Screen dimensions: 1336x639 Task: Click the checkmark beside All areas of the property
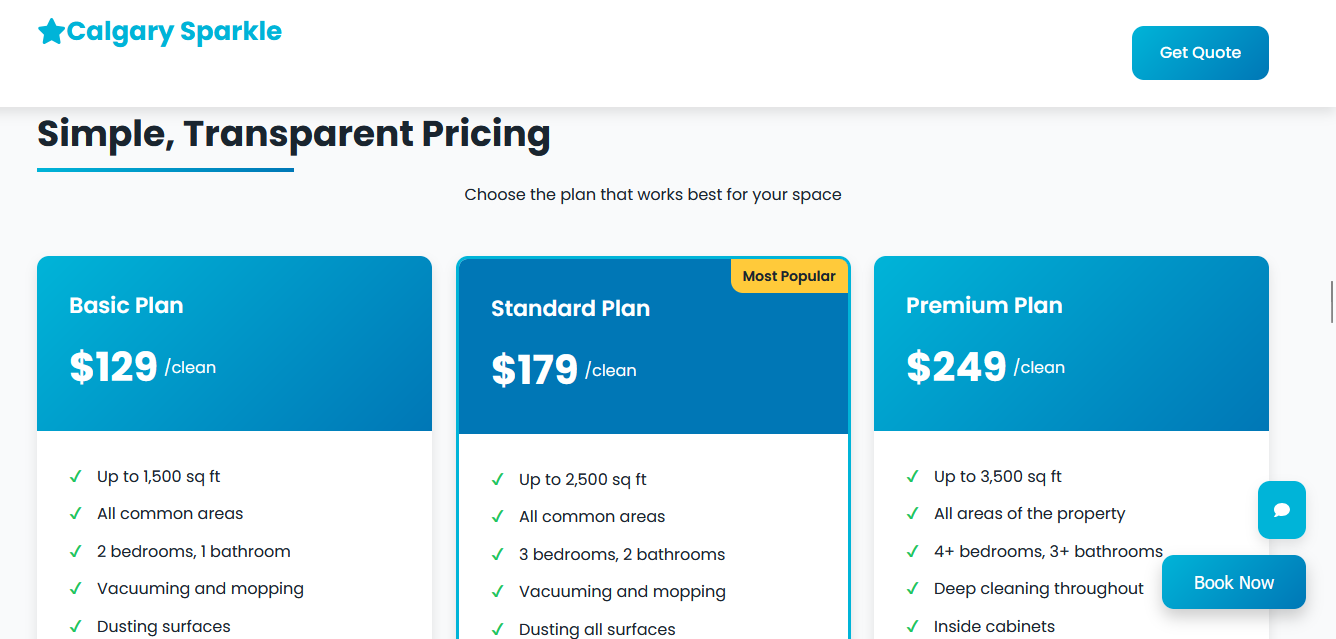coord(912,514)
